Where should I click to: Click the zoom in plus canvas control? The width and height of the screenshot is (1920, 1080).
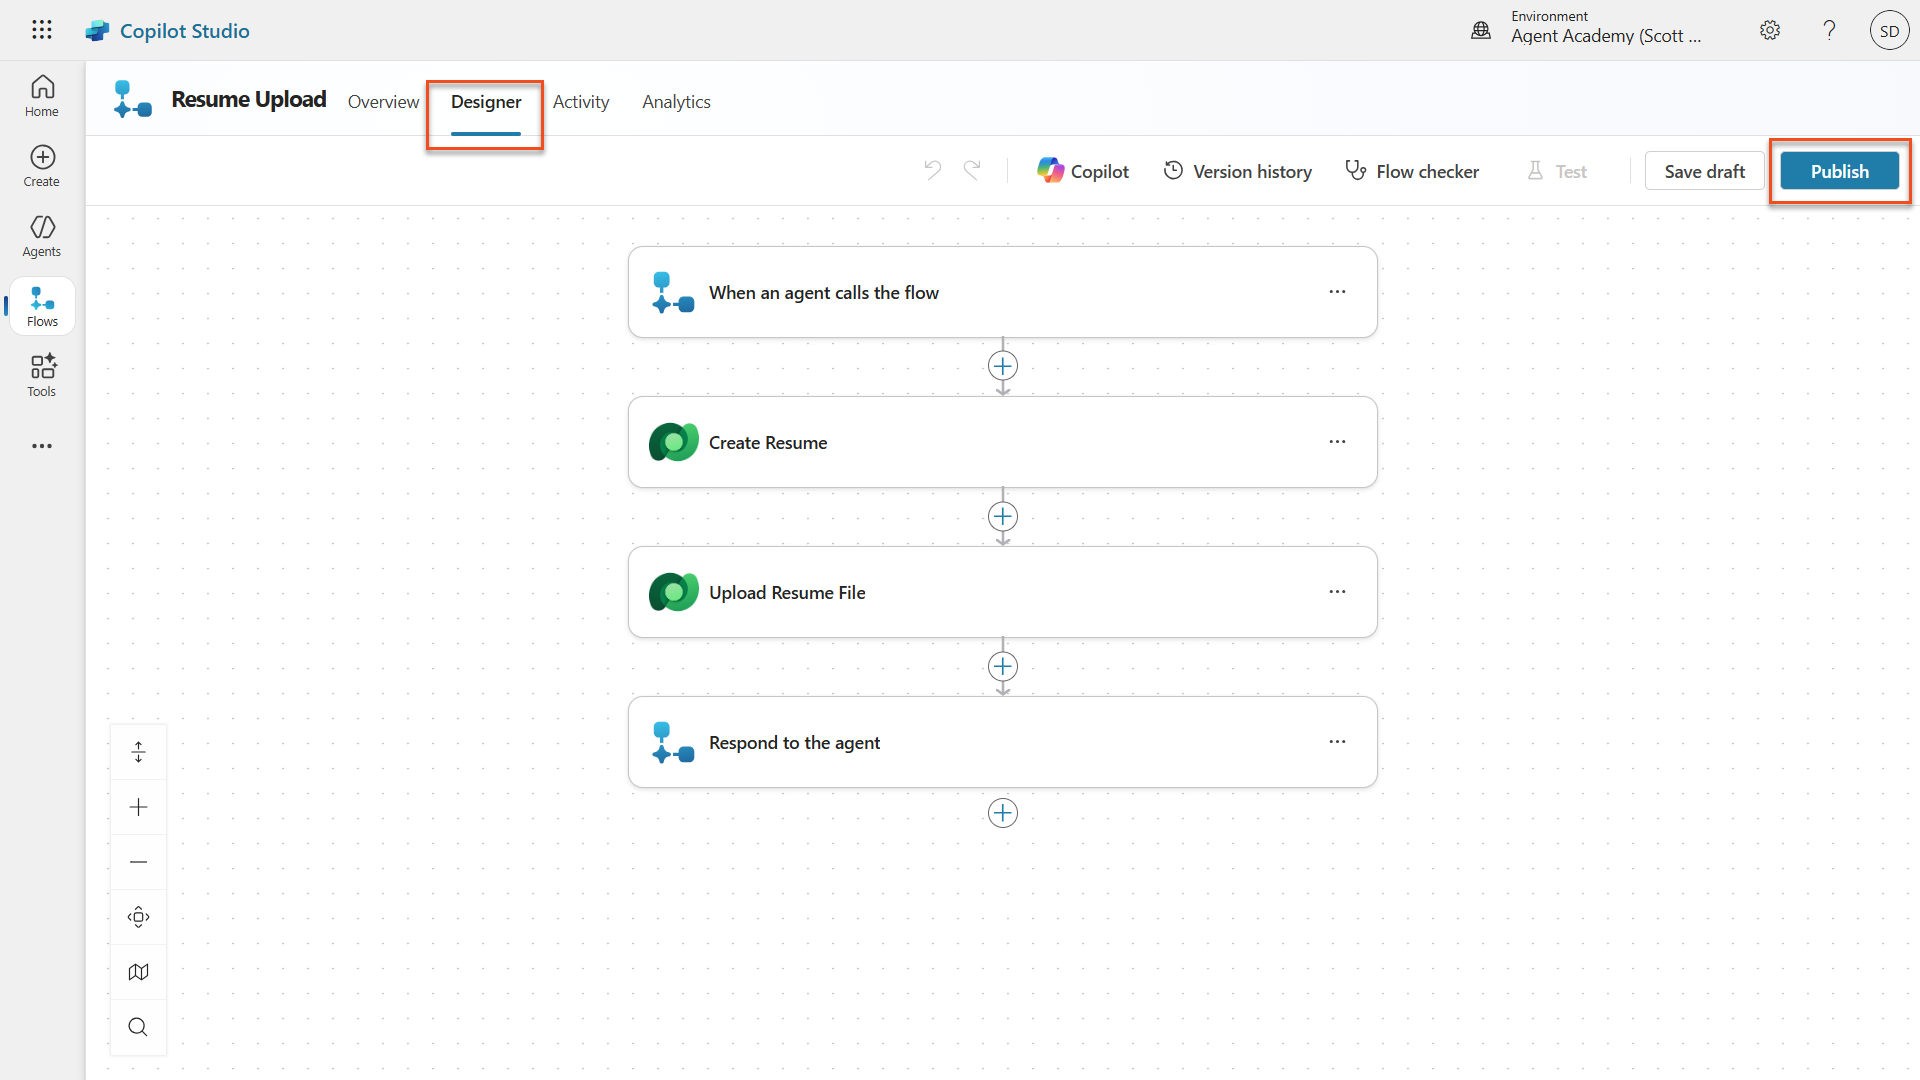click(x=139, y=807)
